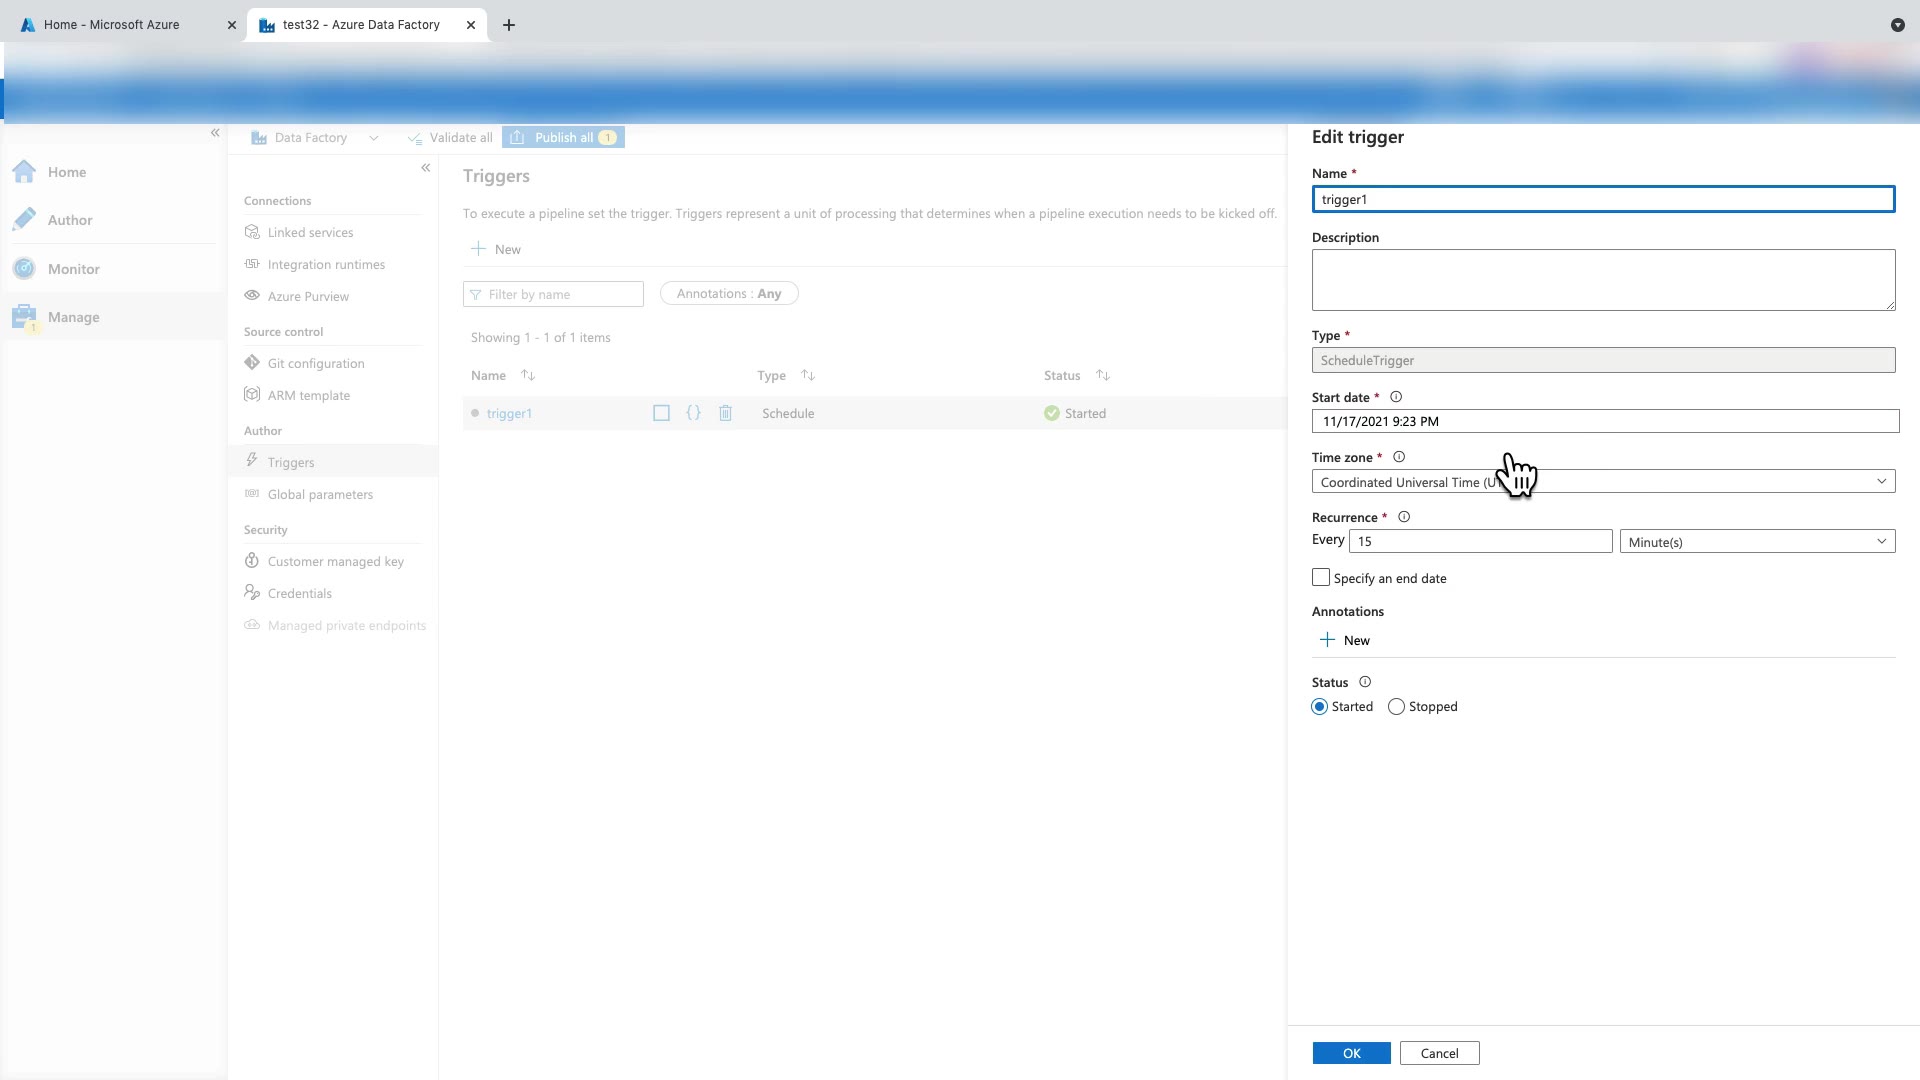
Task: Sort triggers by Name column arrows
Action: [528, 375]
